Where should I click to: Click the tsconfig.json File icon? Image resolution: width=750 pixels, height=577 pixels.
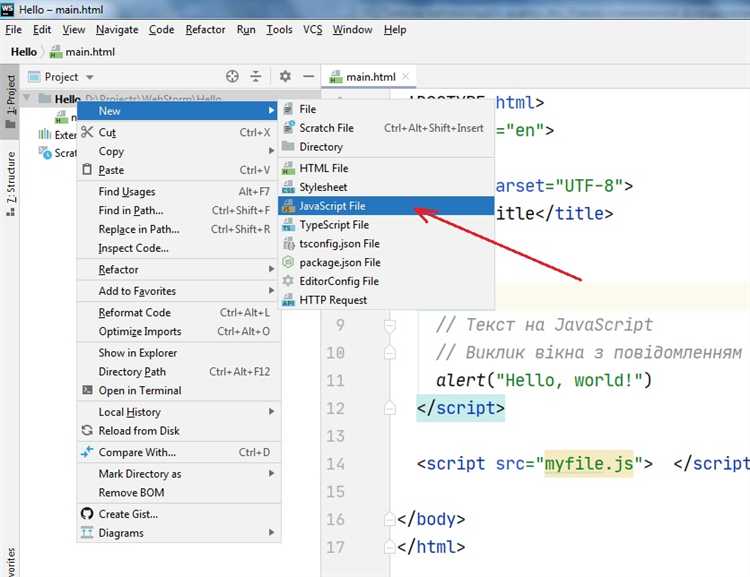coord(288,244)
